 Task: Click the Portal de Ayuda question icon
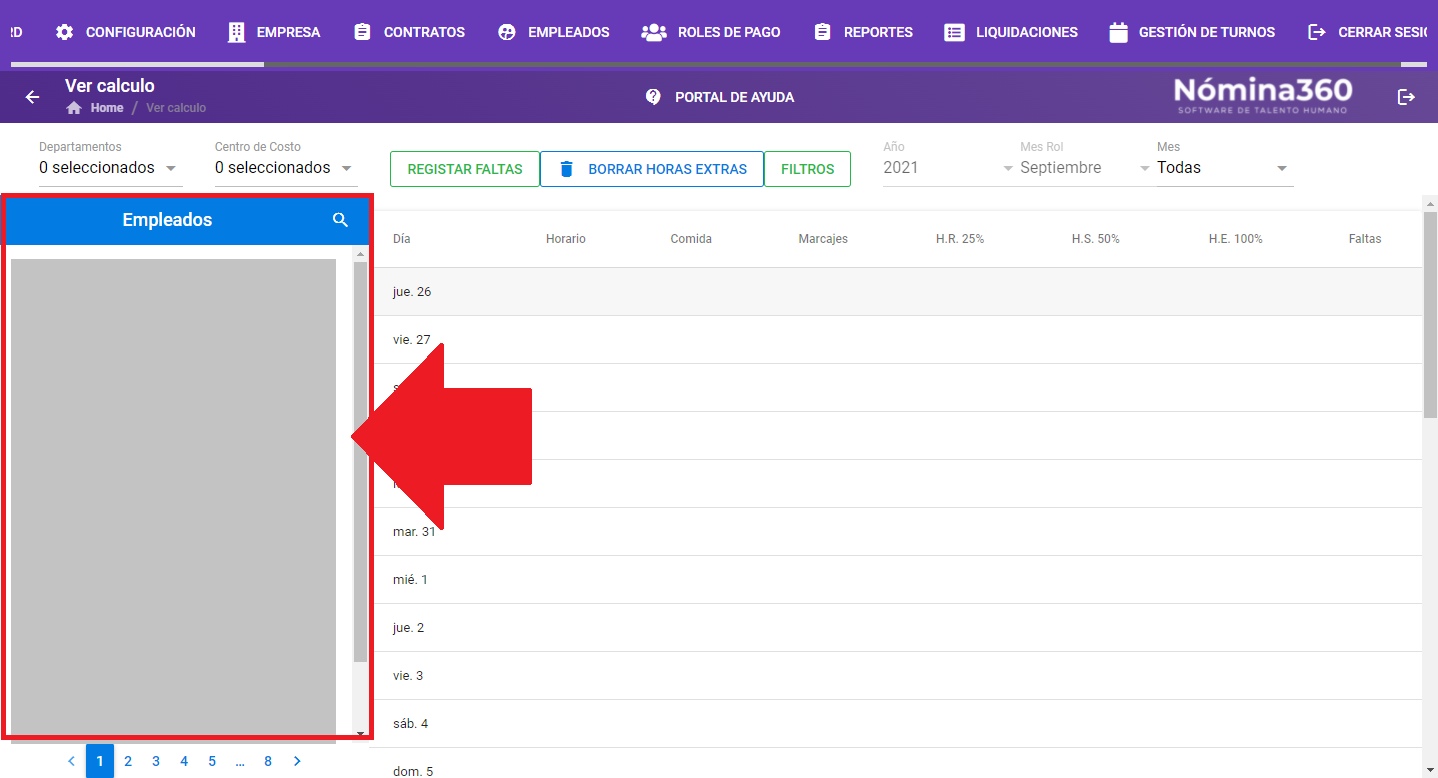pyautogui.click(x=653, y=97)
